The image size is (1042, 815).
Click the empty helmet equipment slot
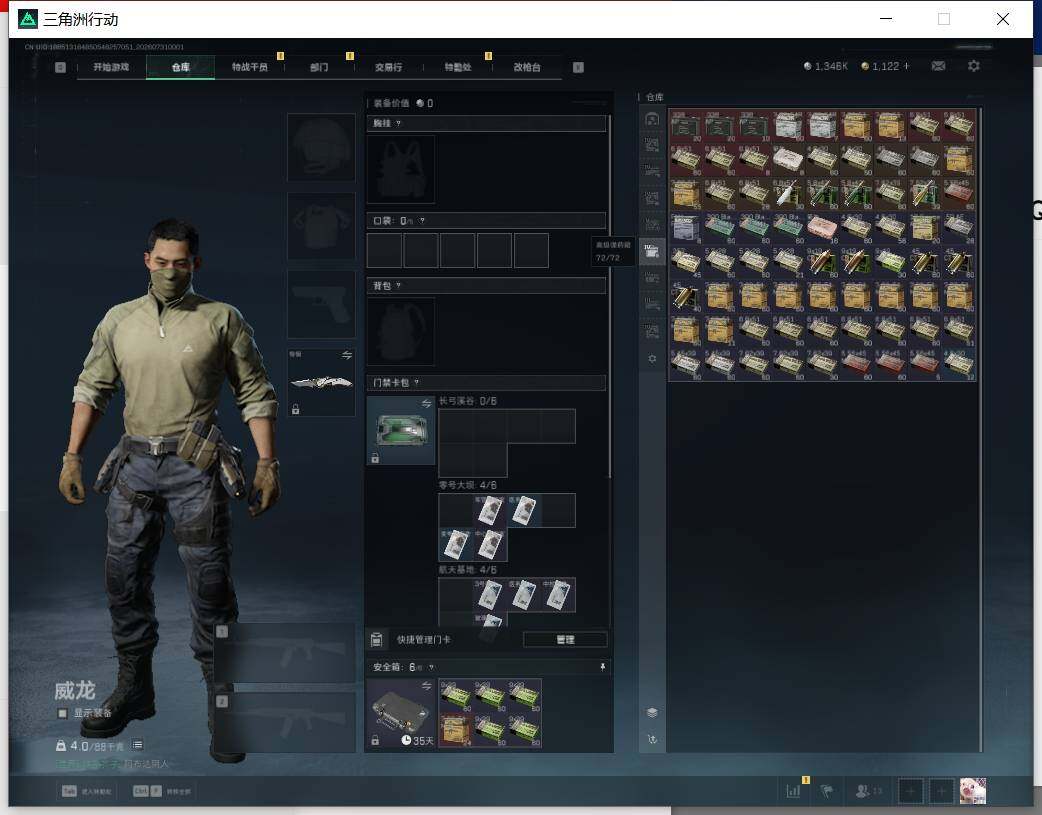(321, 147)
